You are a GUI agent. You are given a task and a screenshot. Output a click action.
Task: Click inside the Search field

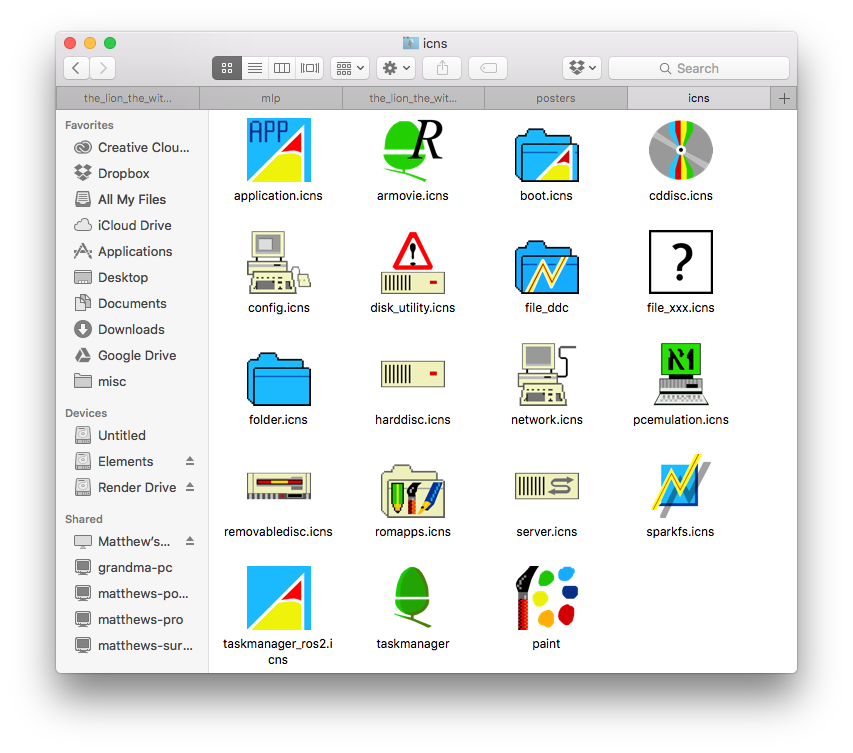pyautogui.click(x=698, y=68)
